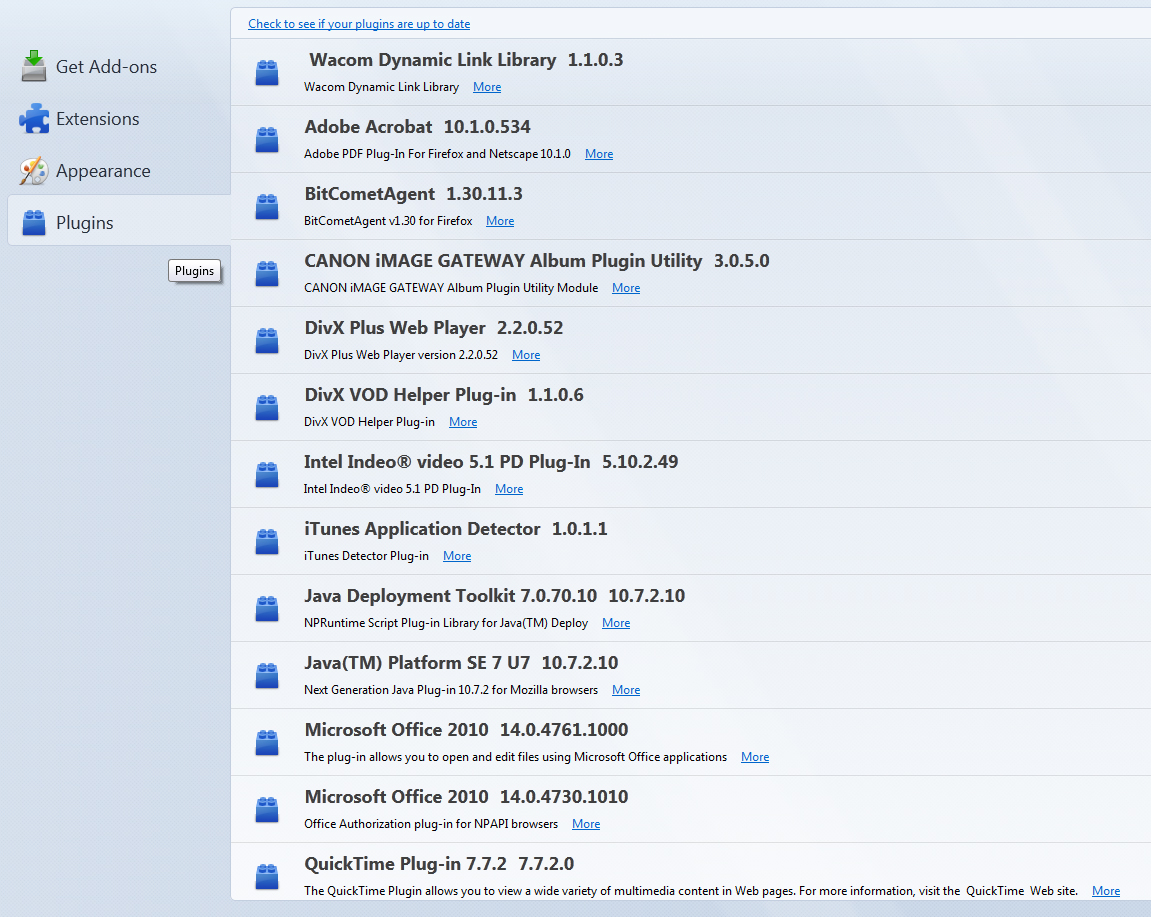1151x917 pixels.
Task: Click the Wacom Dynamic Link Library plugin icon
Action: (266, 73)
